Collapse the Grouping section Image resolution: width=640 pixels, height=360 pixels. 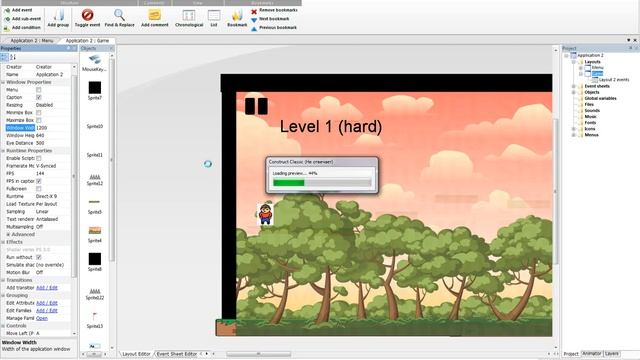(x=3, y=296)
